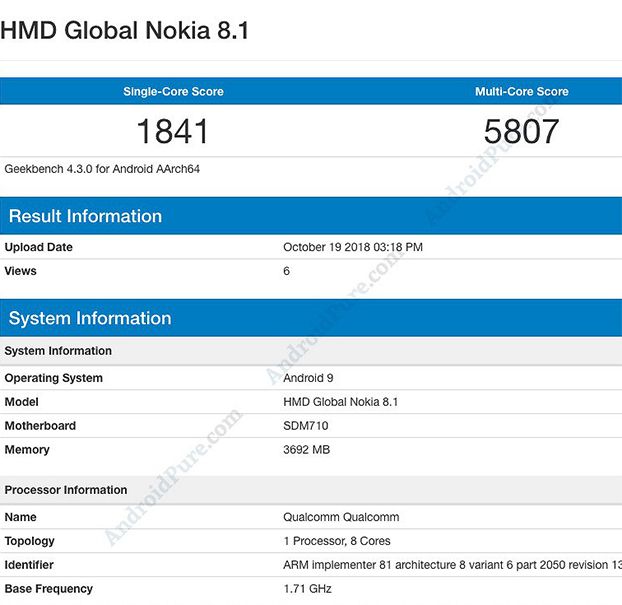Click the Operating System label
The height and width of the screenshot is (605, 622).
click(54, 378)
